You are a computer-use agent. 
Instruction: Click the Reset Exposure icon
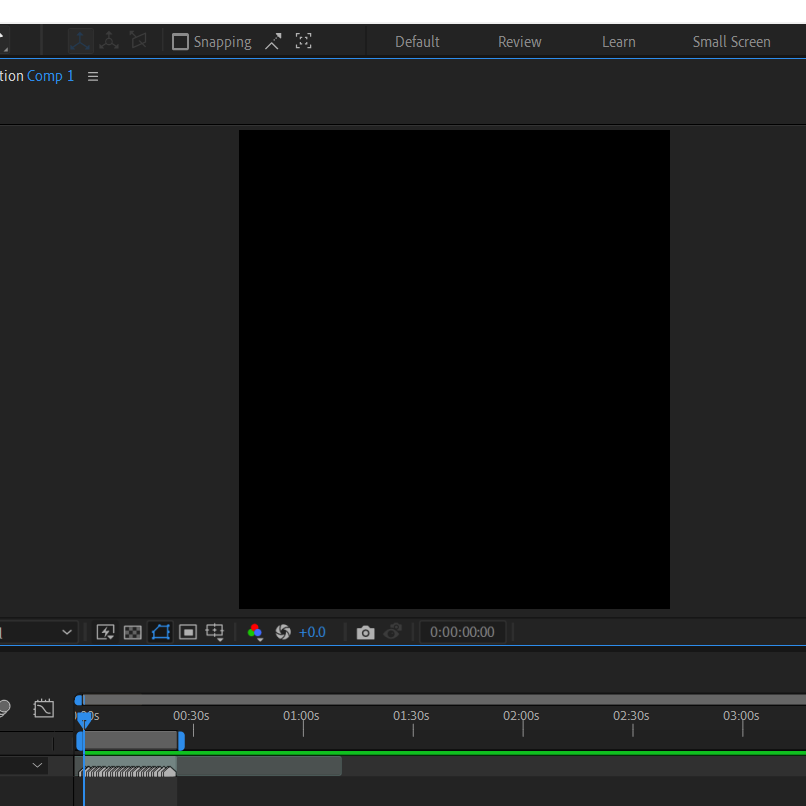click(x=283, y=632)
